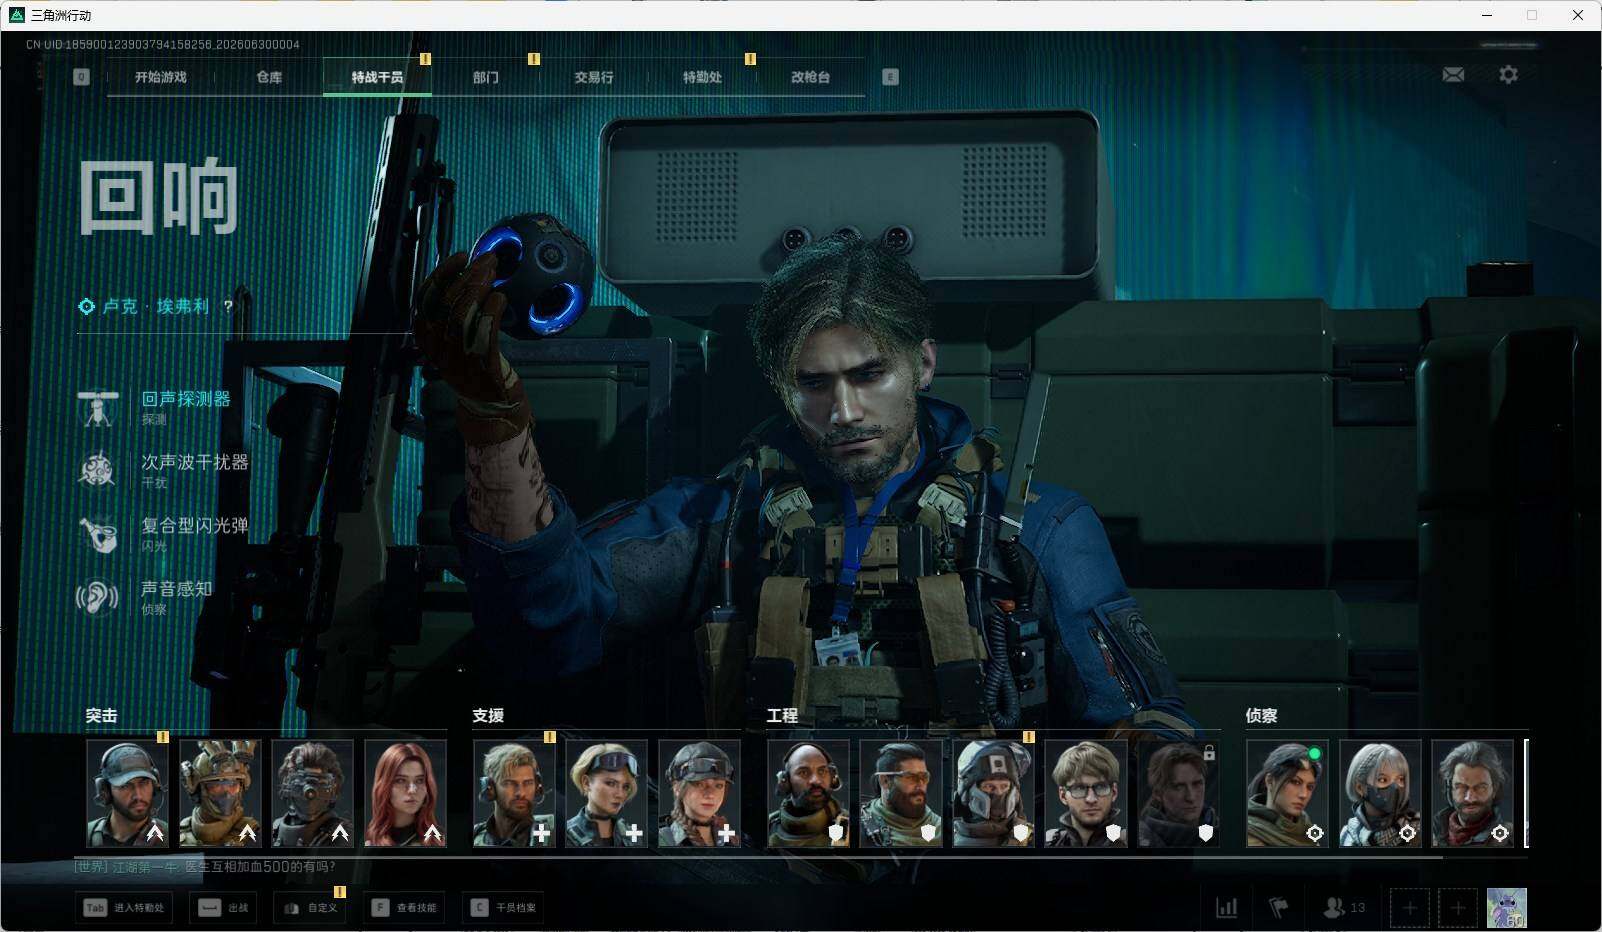Click the 复合型闪光弹 skill name
Screen dimensions: 1602x932
point(195,525)
